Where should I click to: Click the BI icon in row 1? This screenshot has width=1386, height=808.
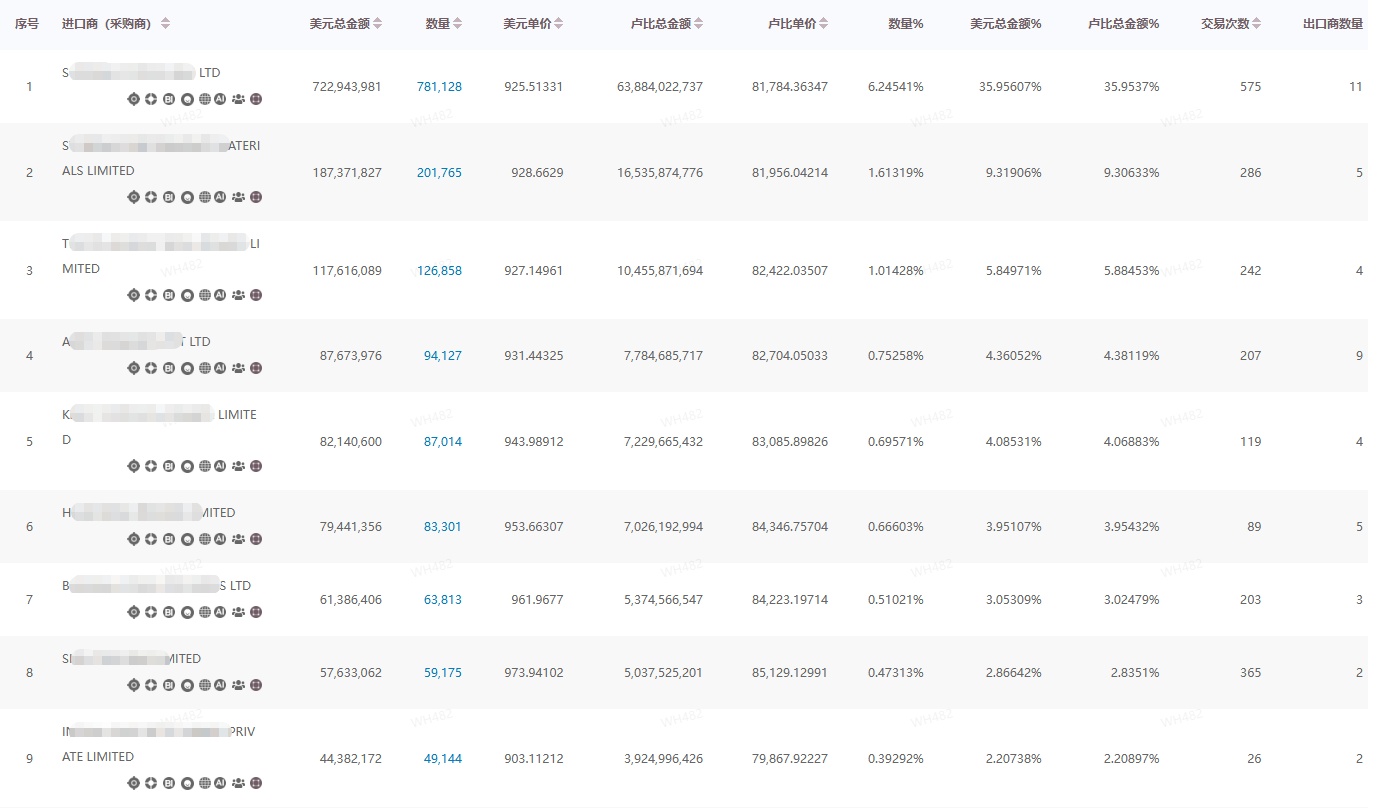tap(169, 99)
